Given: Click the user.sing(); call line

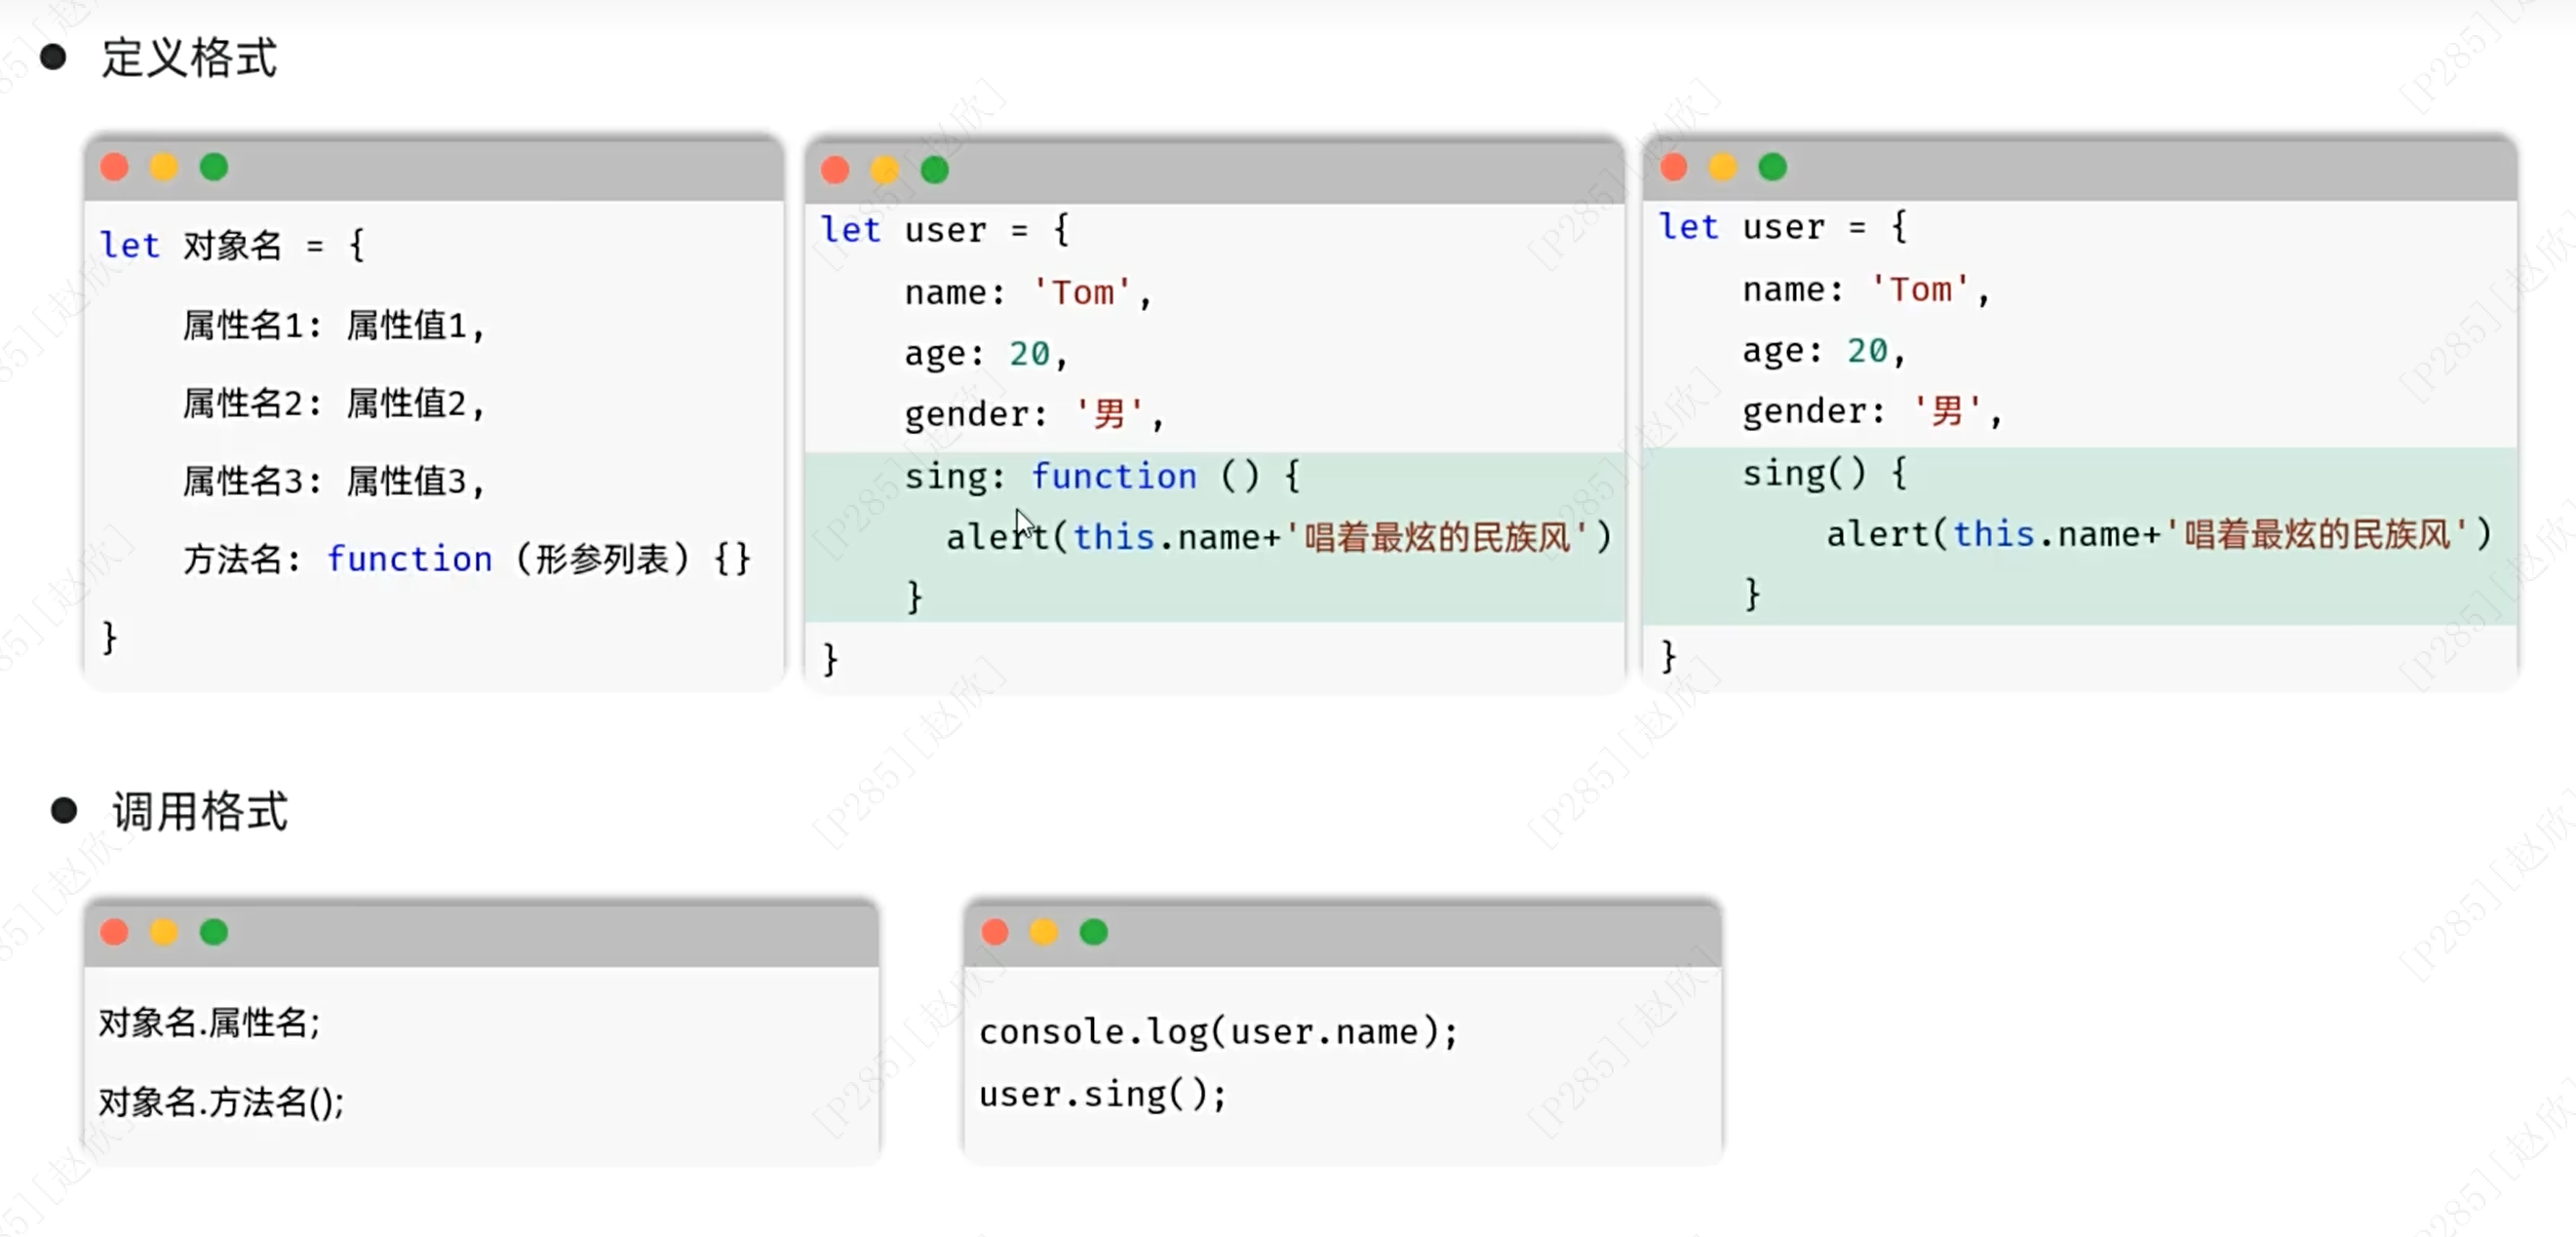Looking at the screenshot, I should point(1102,1094).
